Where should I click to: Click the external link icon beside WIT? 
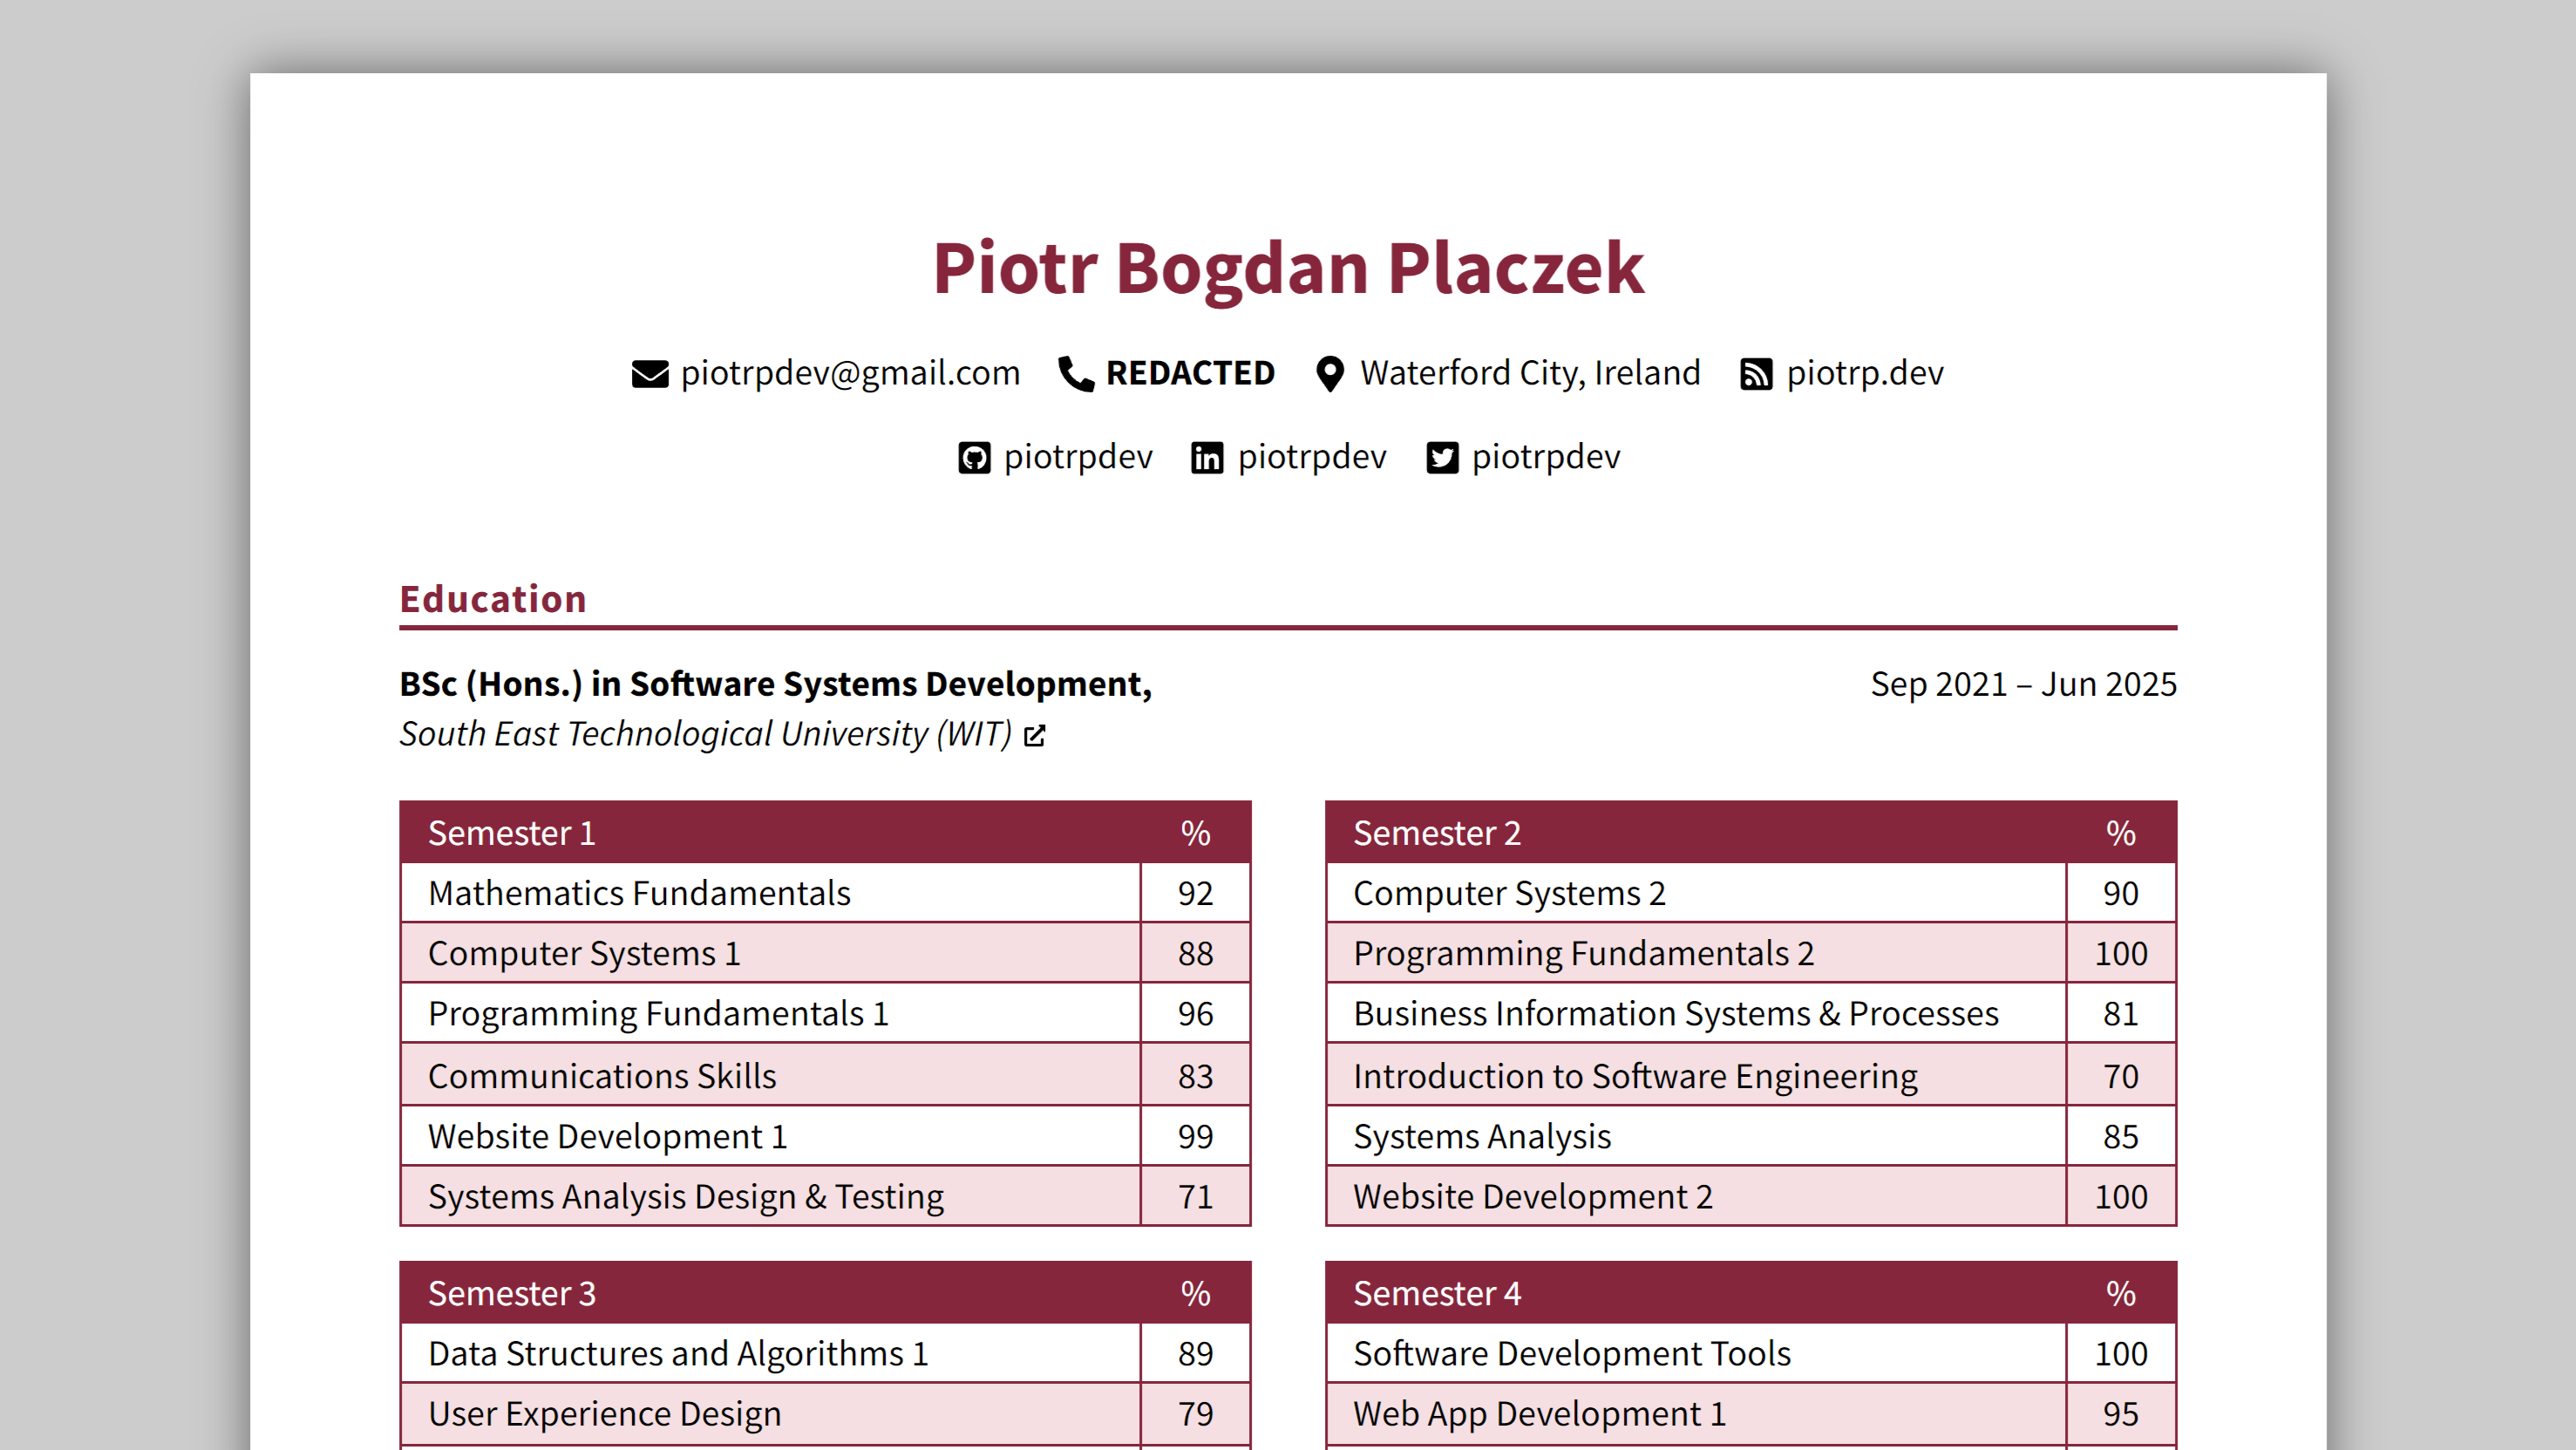1035,736
